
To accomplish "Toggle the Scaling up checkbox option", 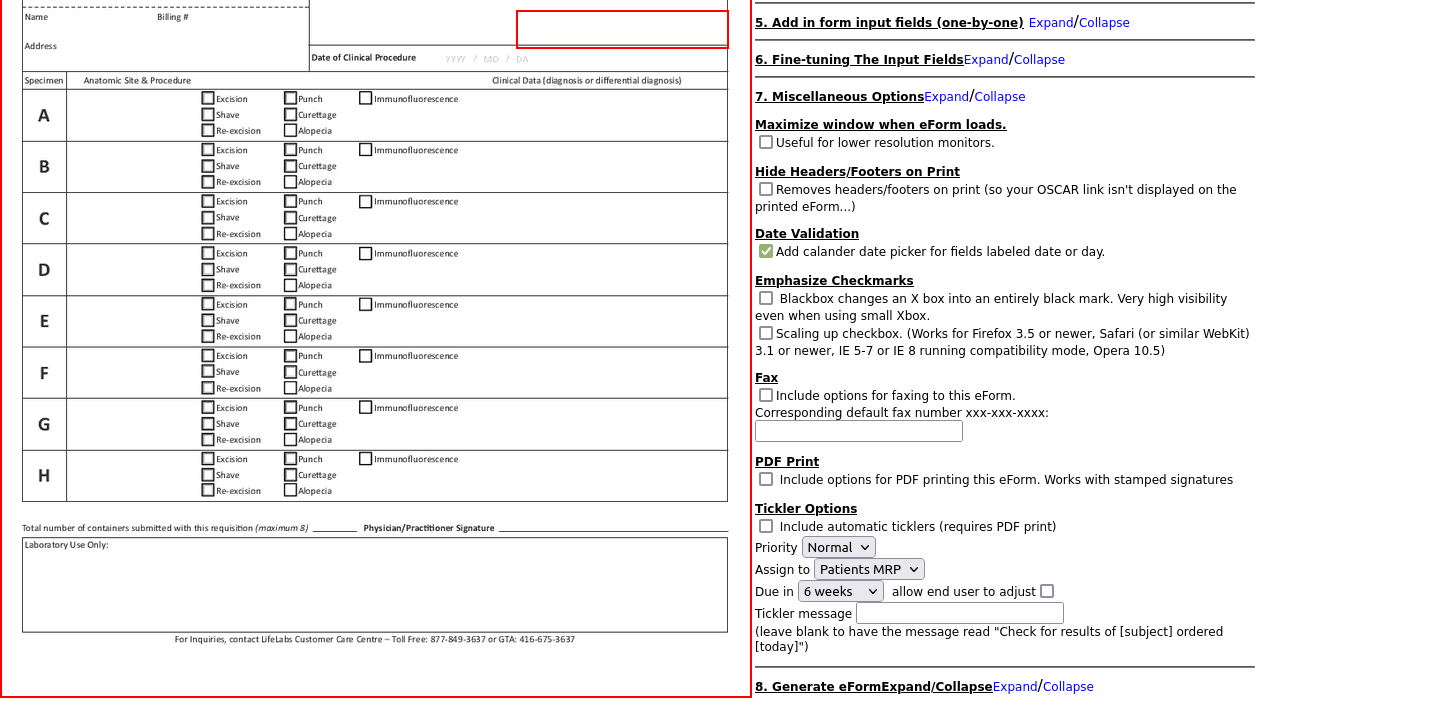I will [x=766, y=333].
